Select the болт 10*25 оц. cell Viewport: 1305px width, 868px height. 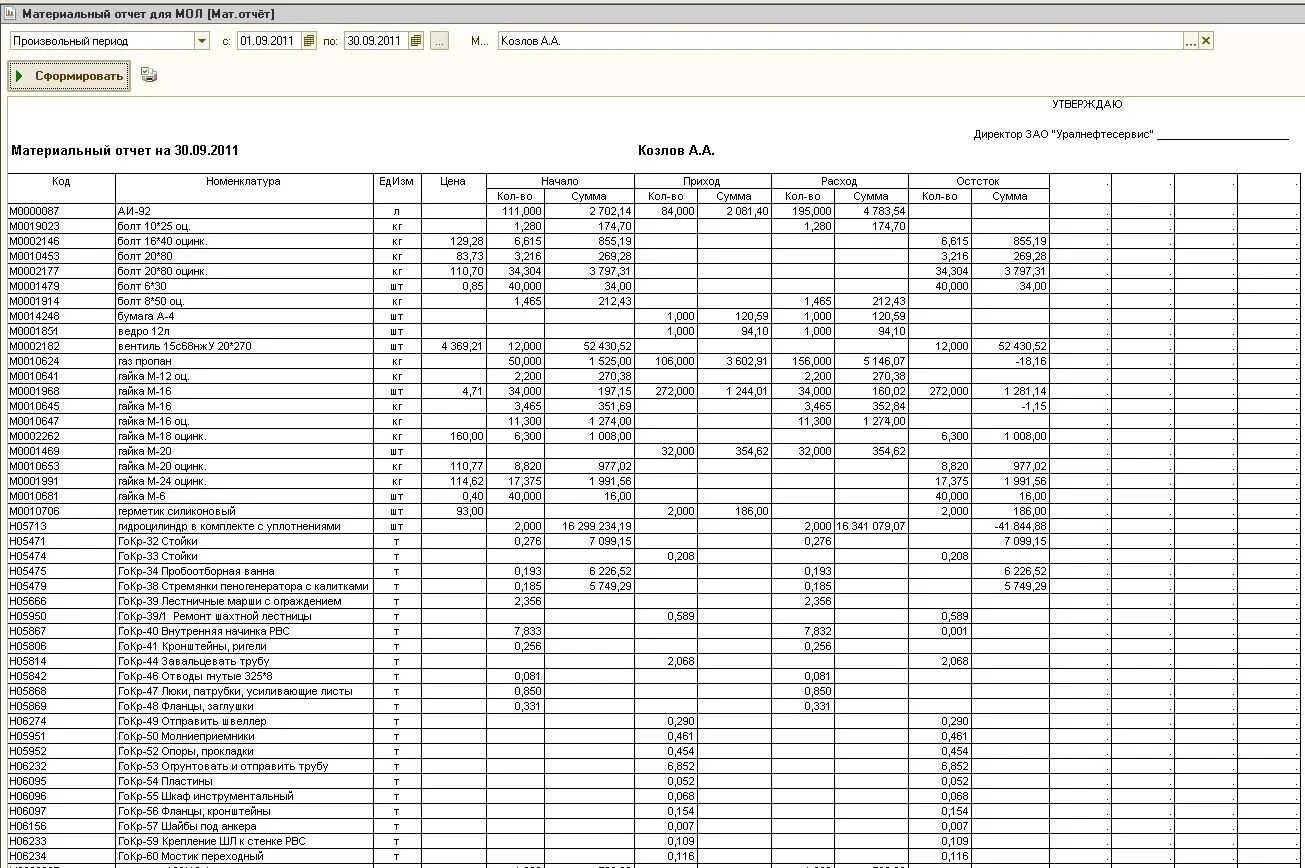(244, 226)
